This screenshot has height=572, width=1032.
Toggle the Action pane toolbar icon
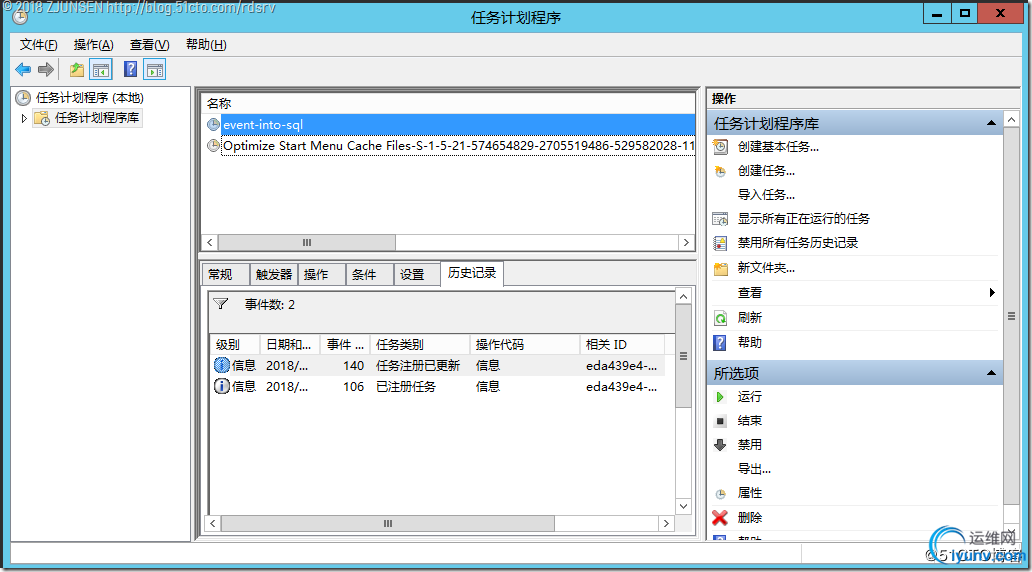pyautogui.click(x=155, y=69)
